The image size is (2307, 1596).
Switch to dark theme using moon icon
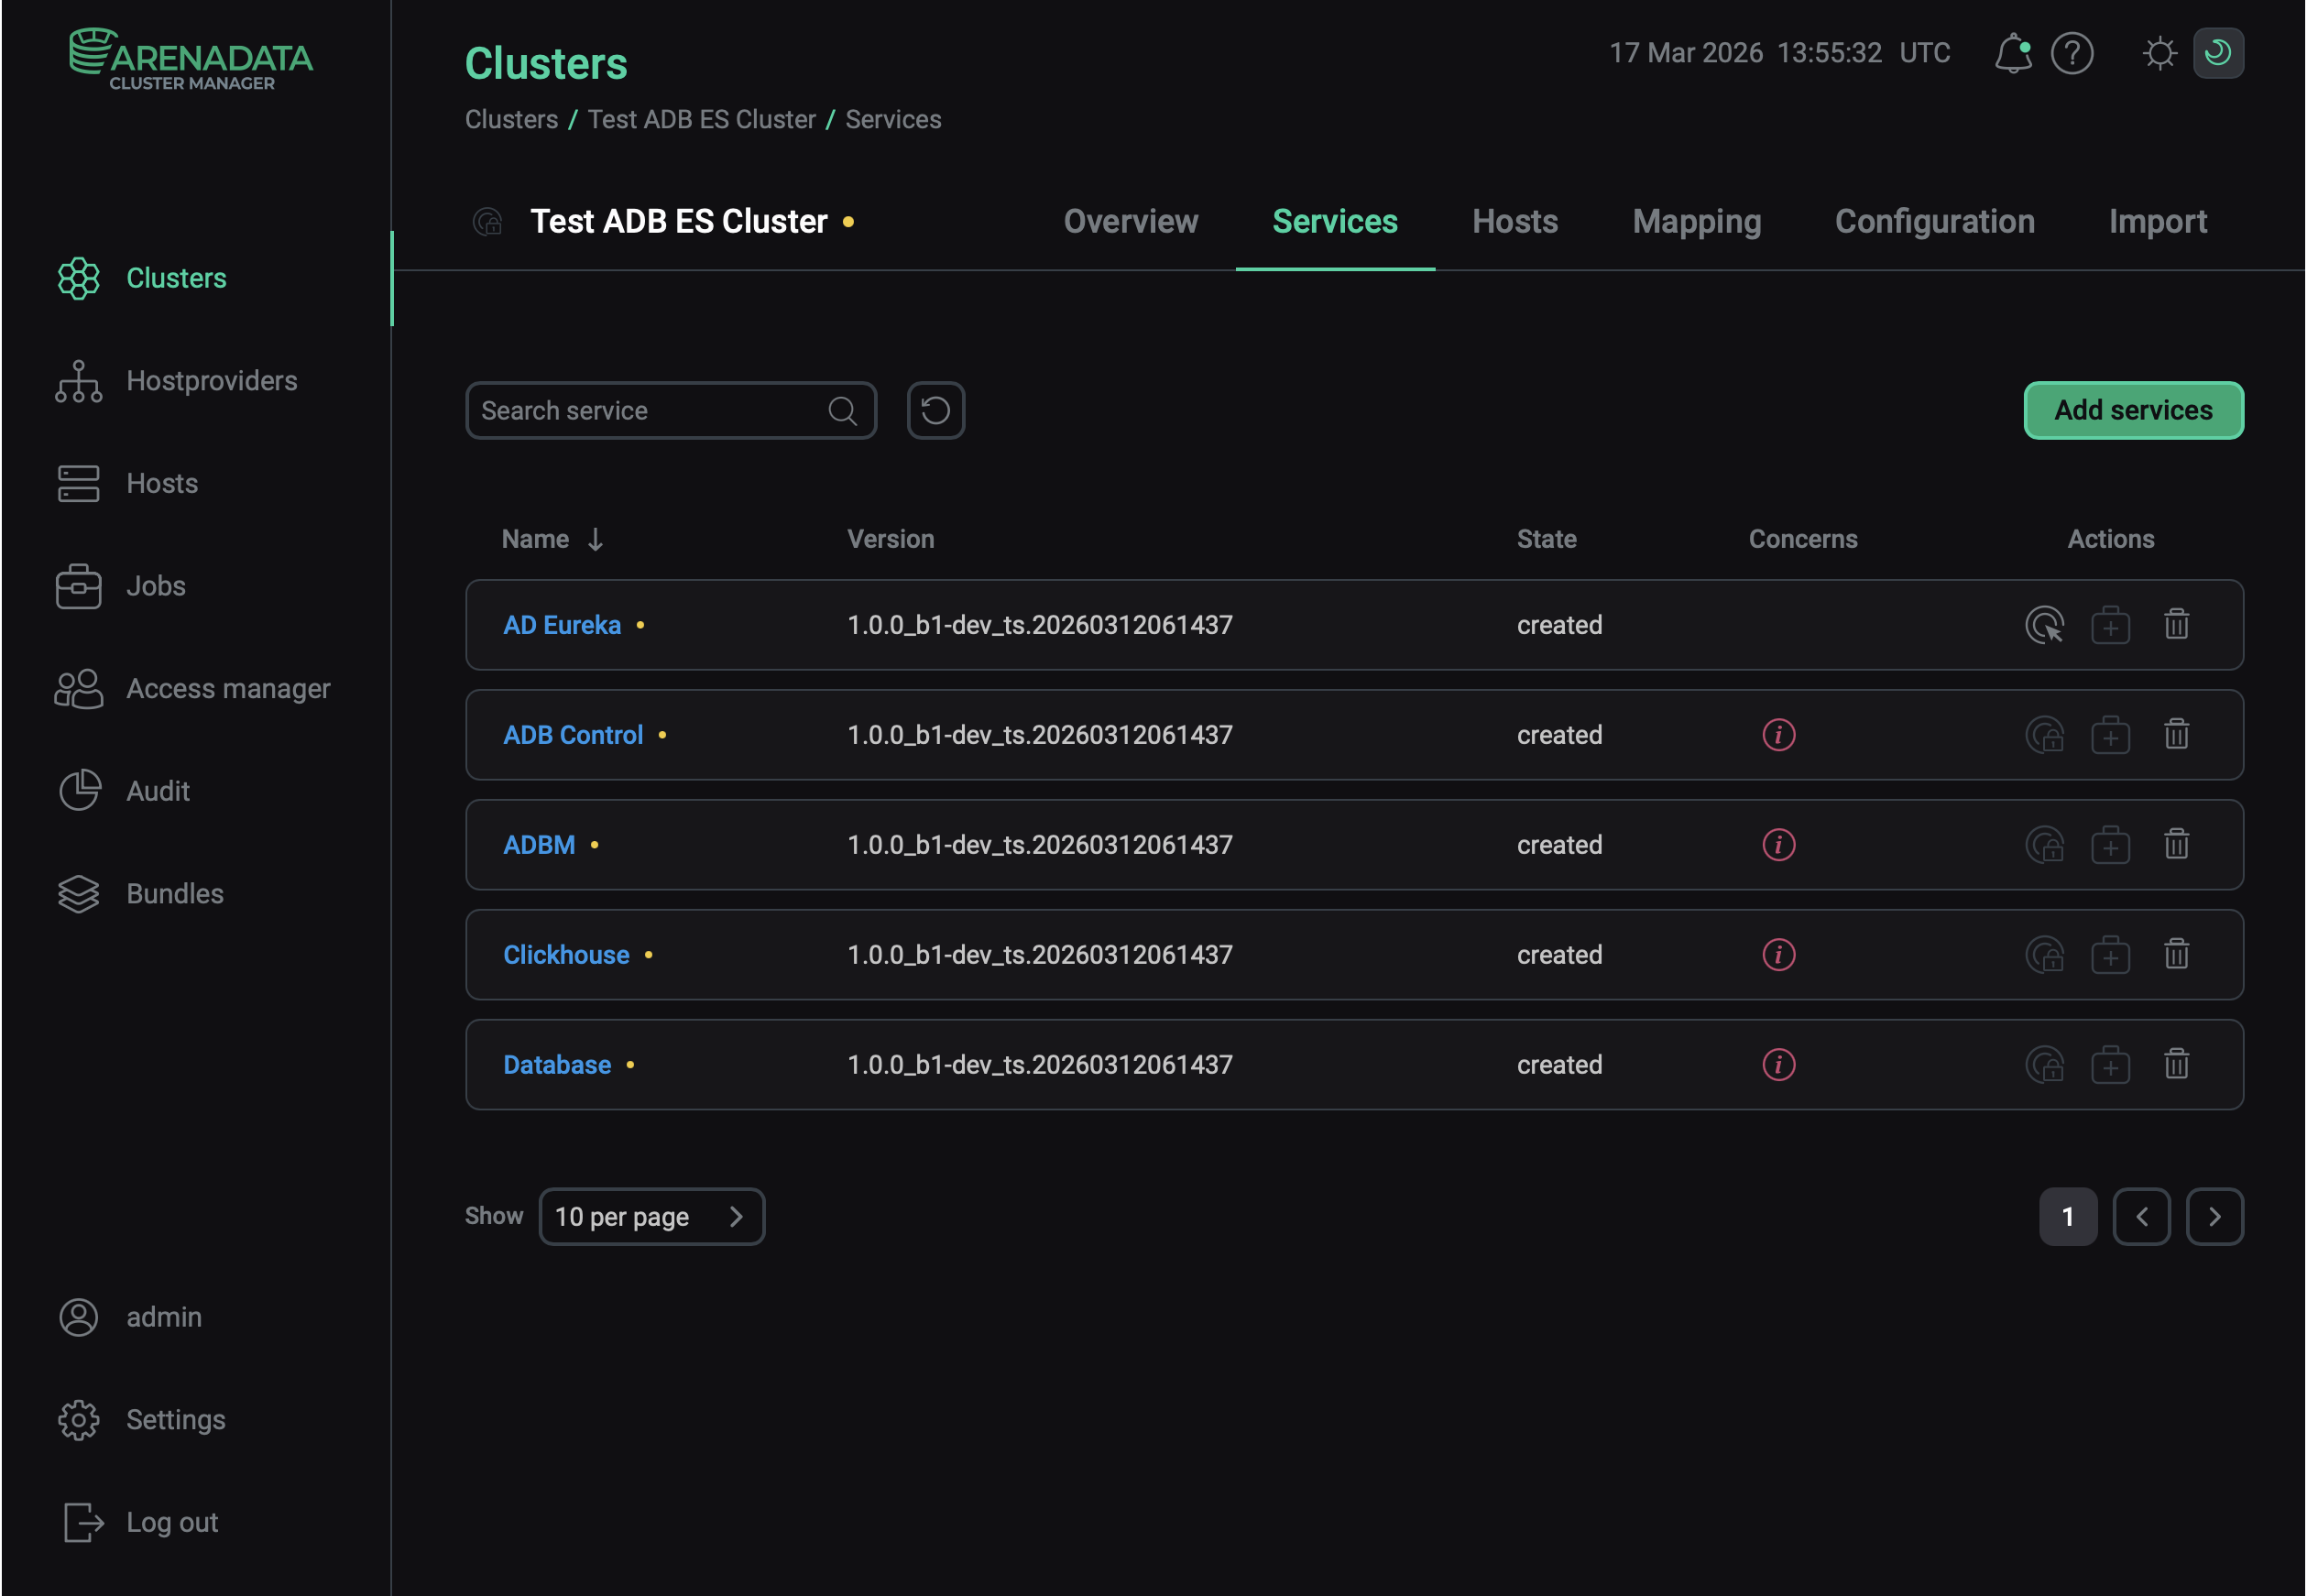(x=2217, y=54)
